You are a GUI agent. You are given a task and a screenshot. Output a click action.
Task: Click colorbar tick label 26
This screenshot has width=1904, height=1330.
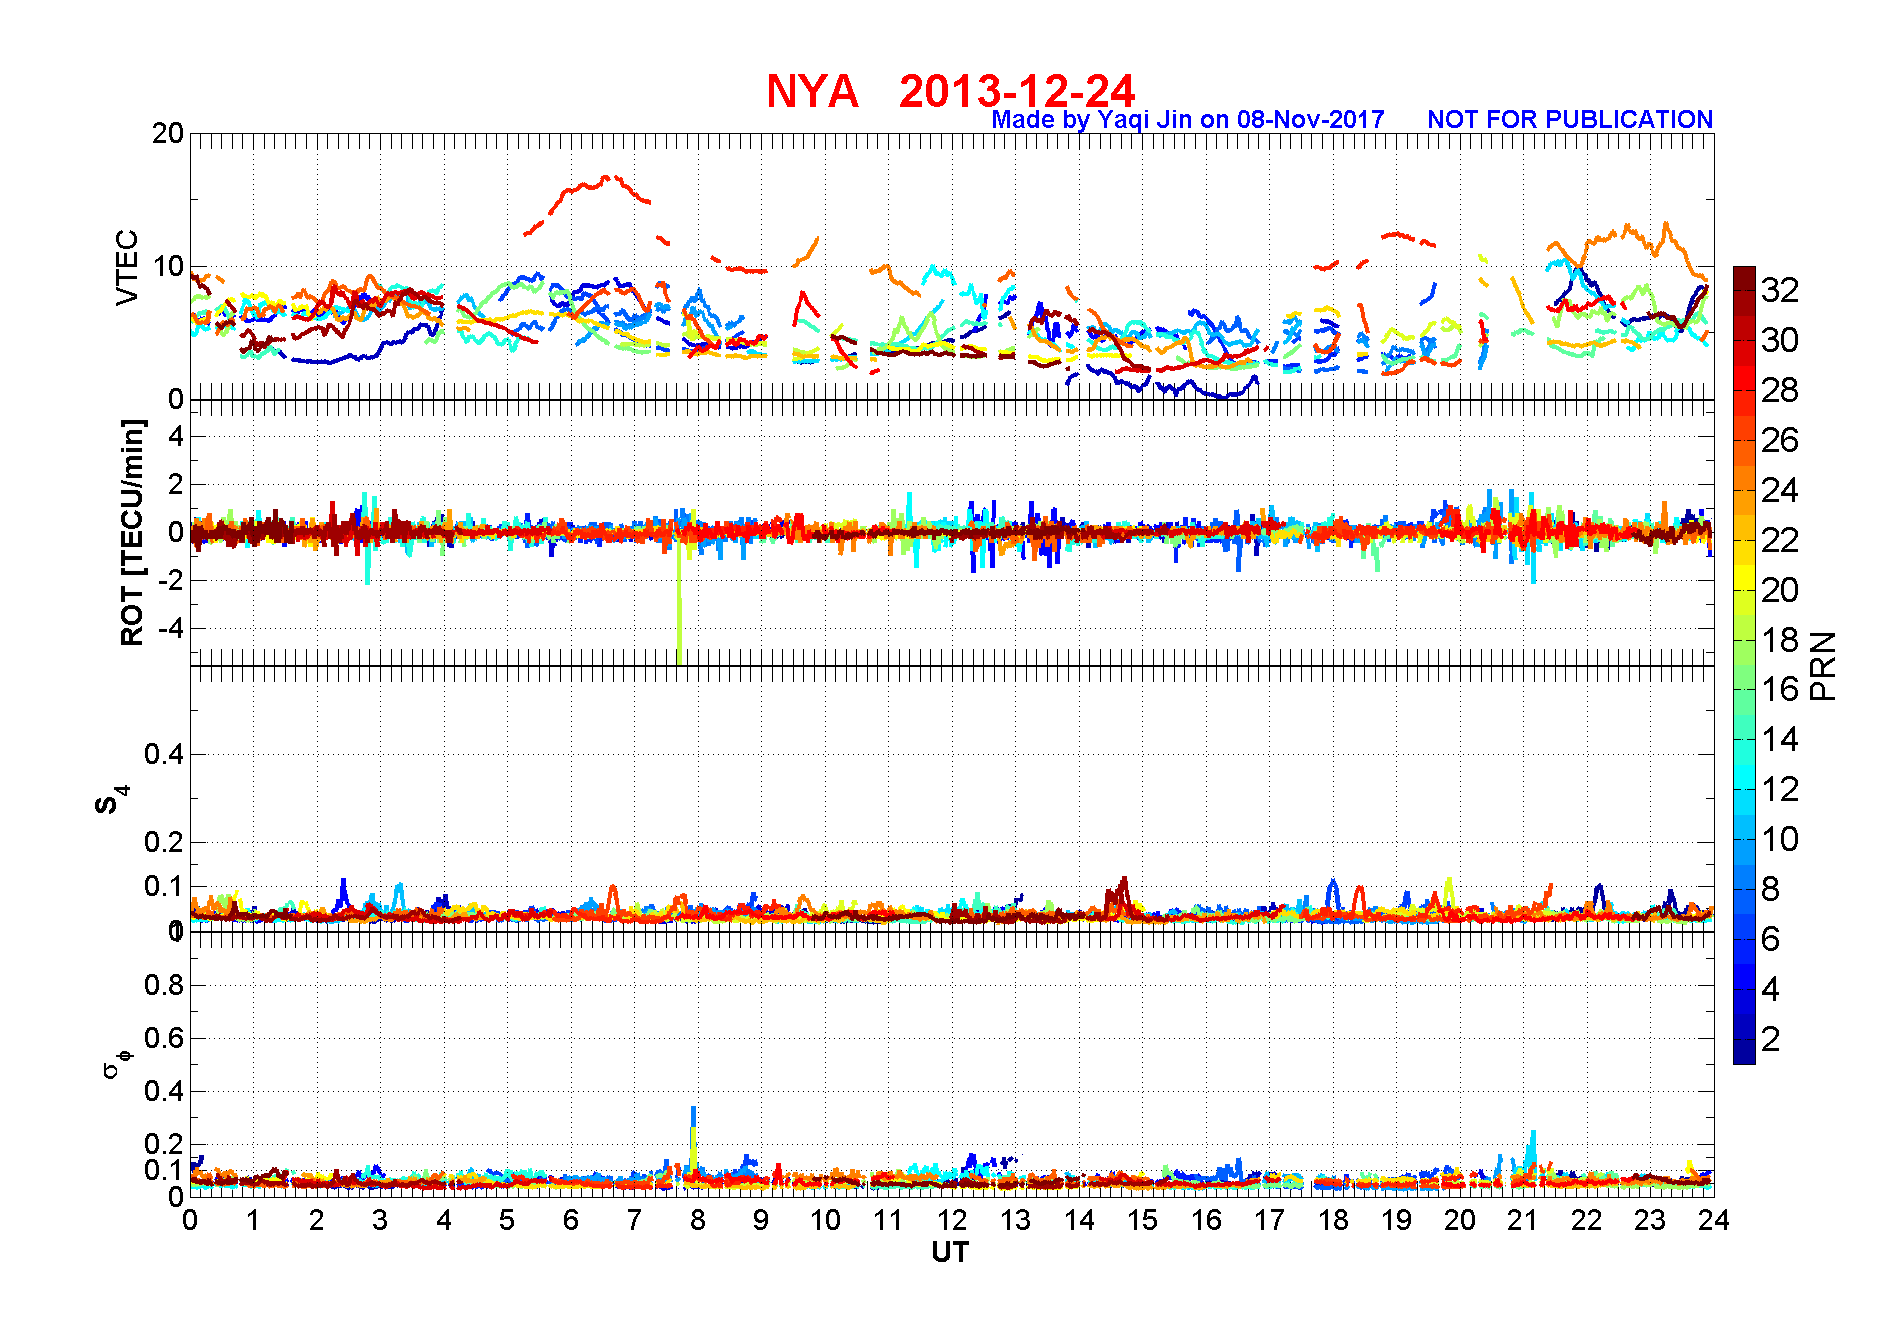pos(1780,440)
